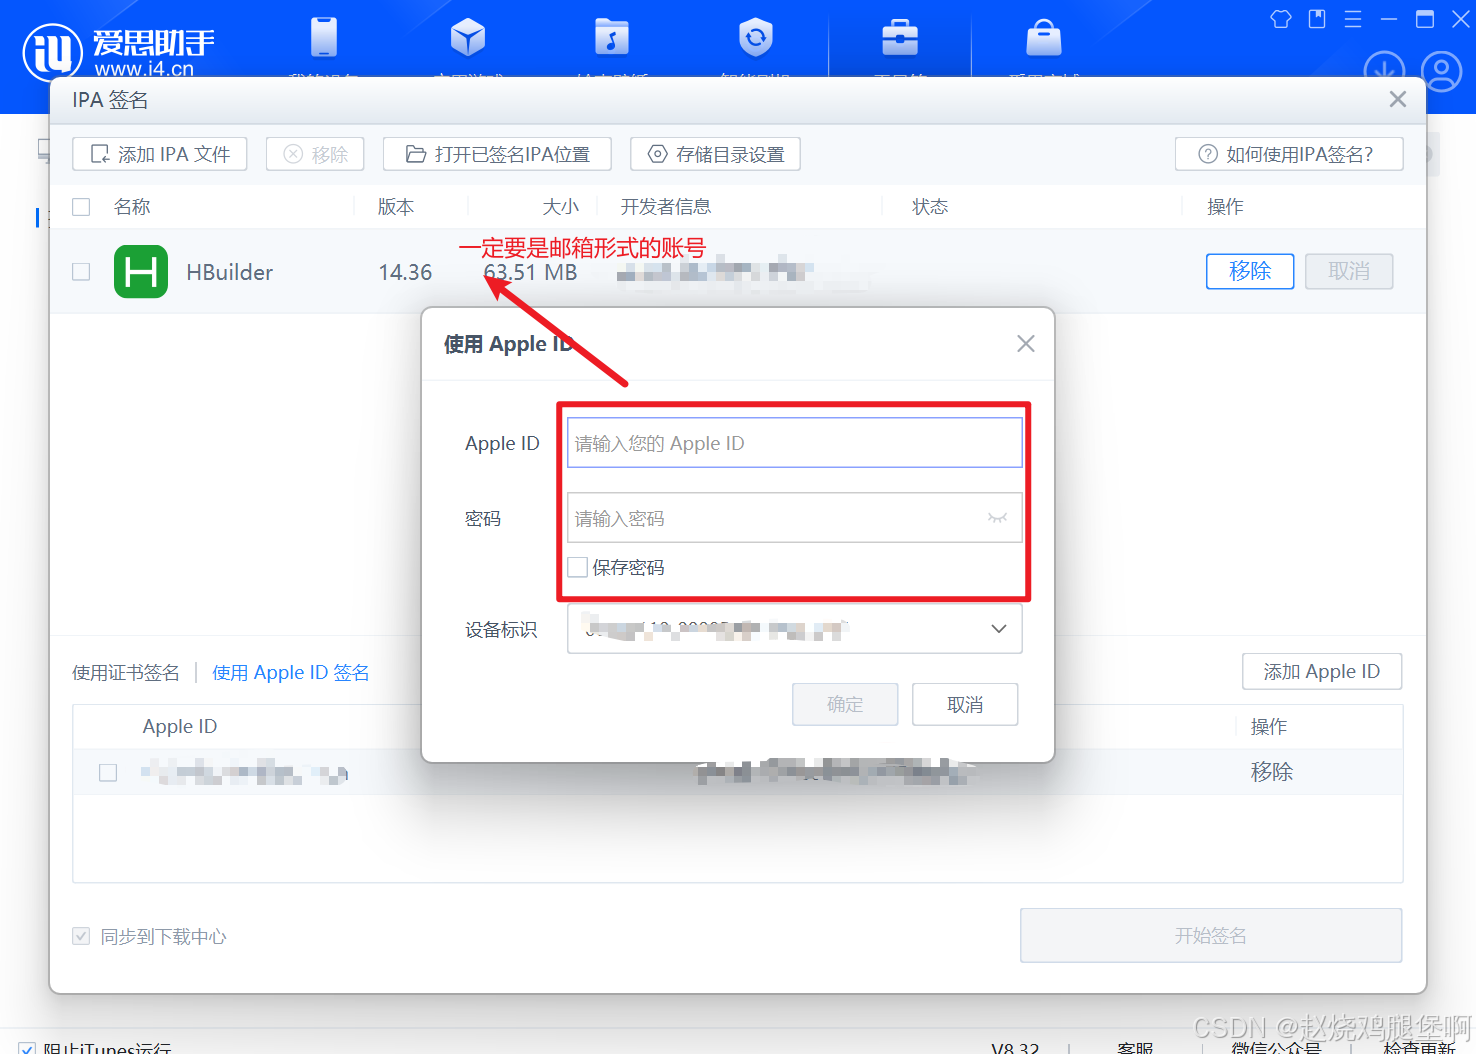Screen dimensions: 1476x1054
Task: Switch to 使用 Apple ID 签名 tab
Action: click(x=290, y=672)
